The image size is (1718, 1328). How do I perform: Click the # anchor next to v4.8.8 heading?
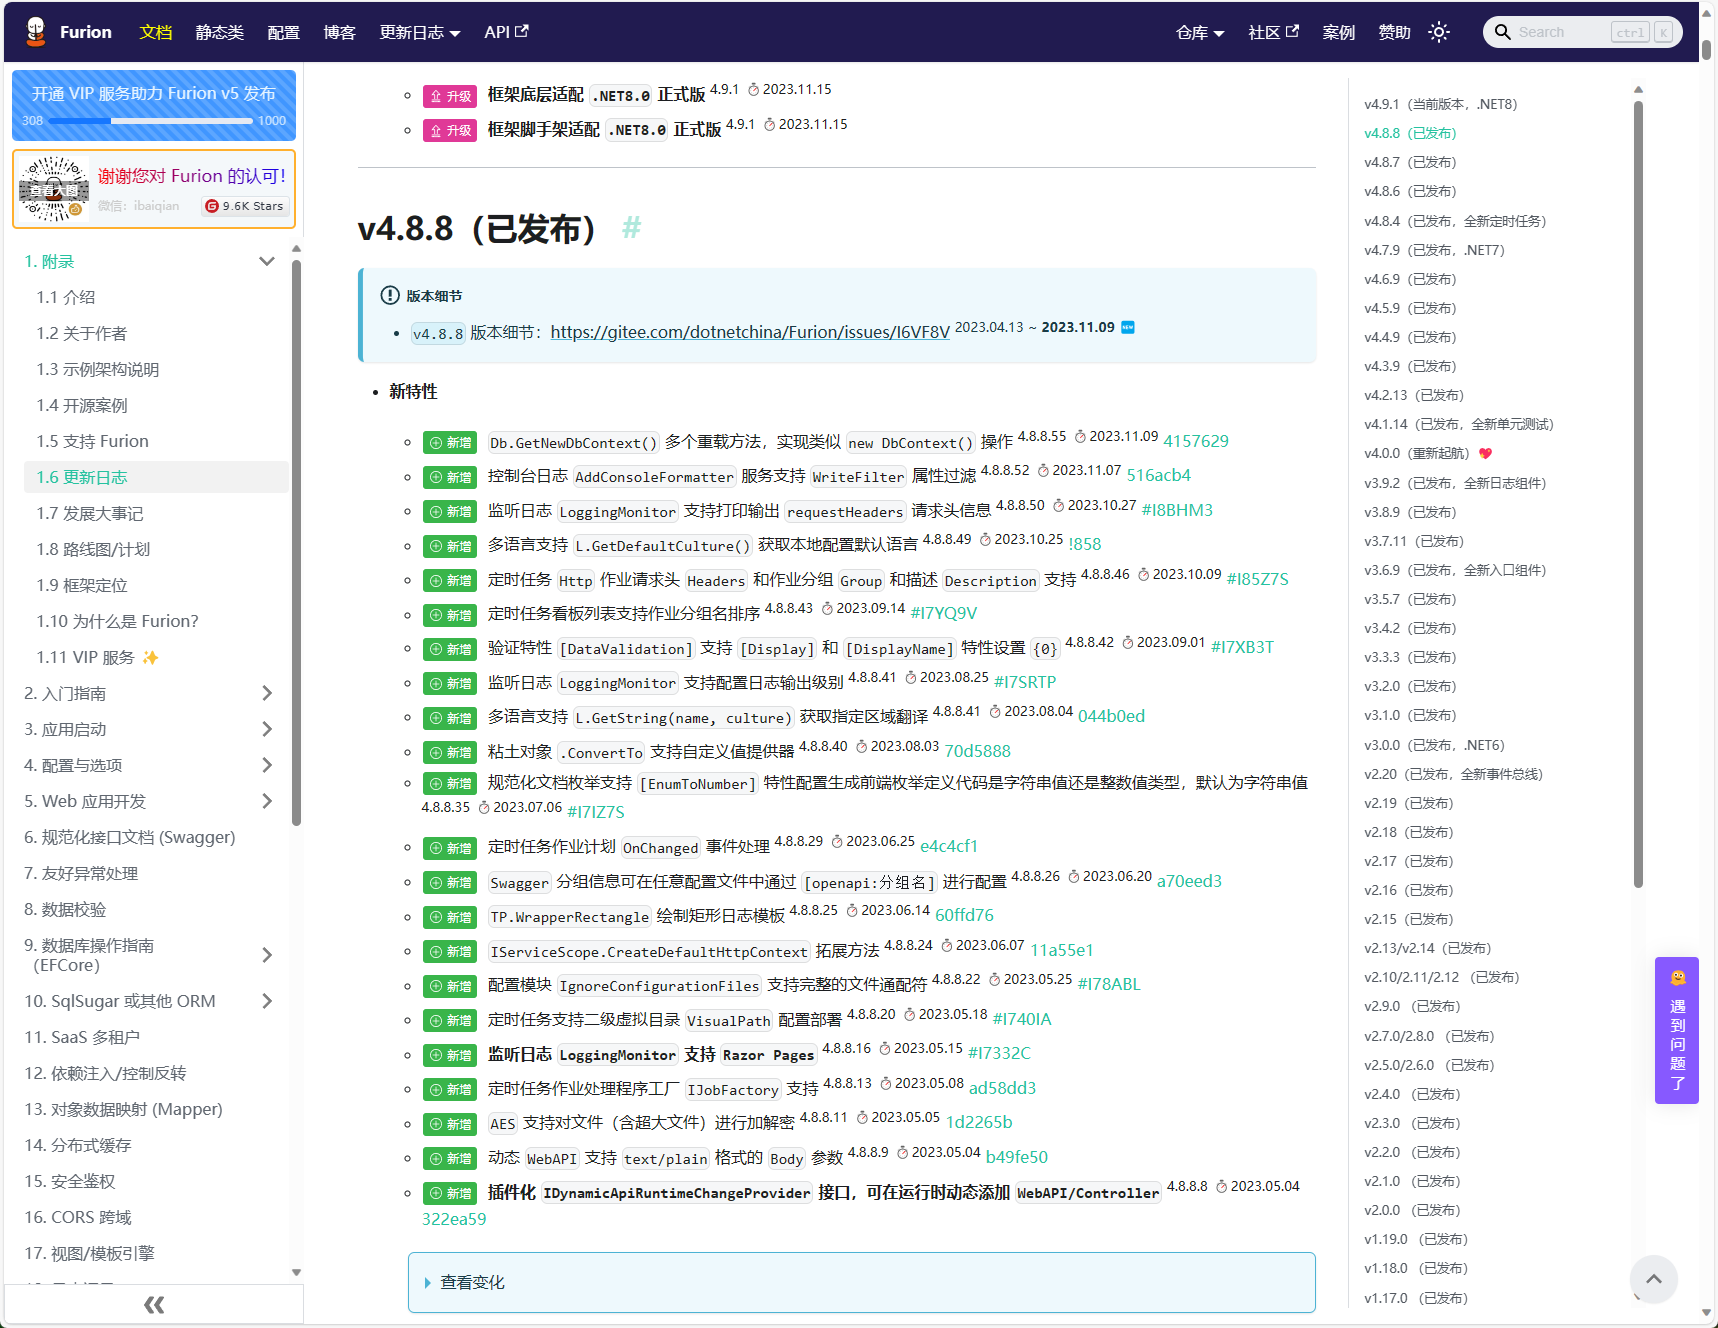pos(631,228)
